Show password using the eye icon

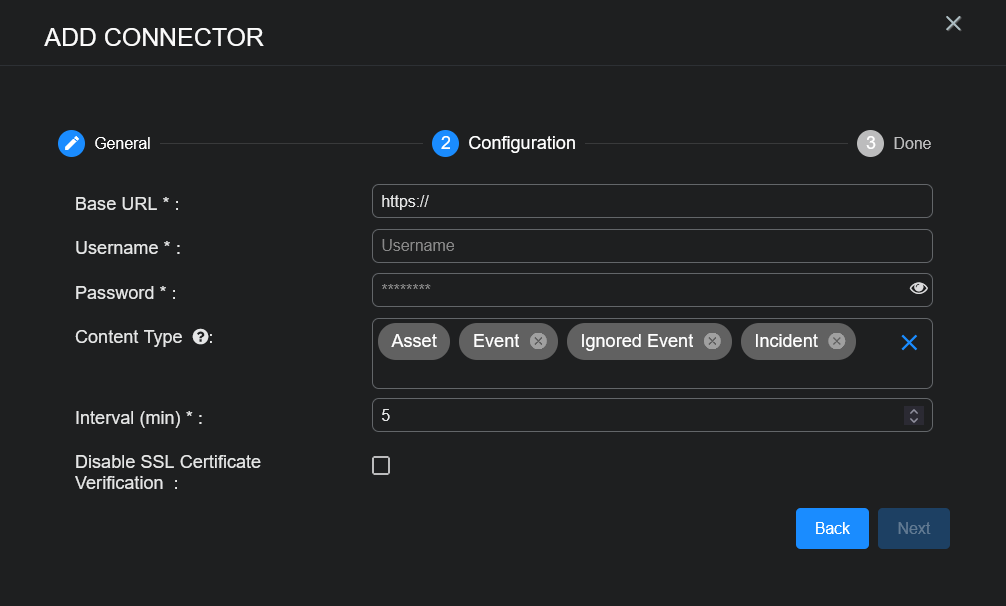pos(918,289)
